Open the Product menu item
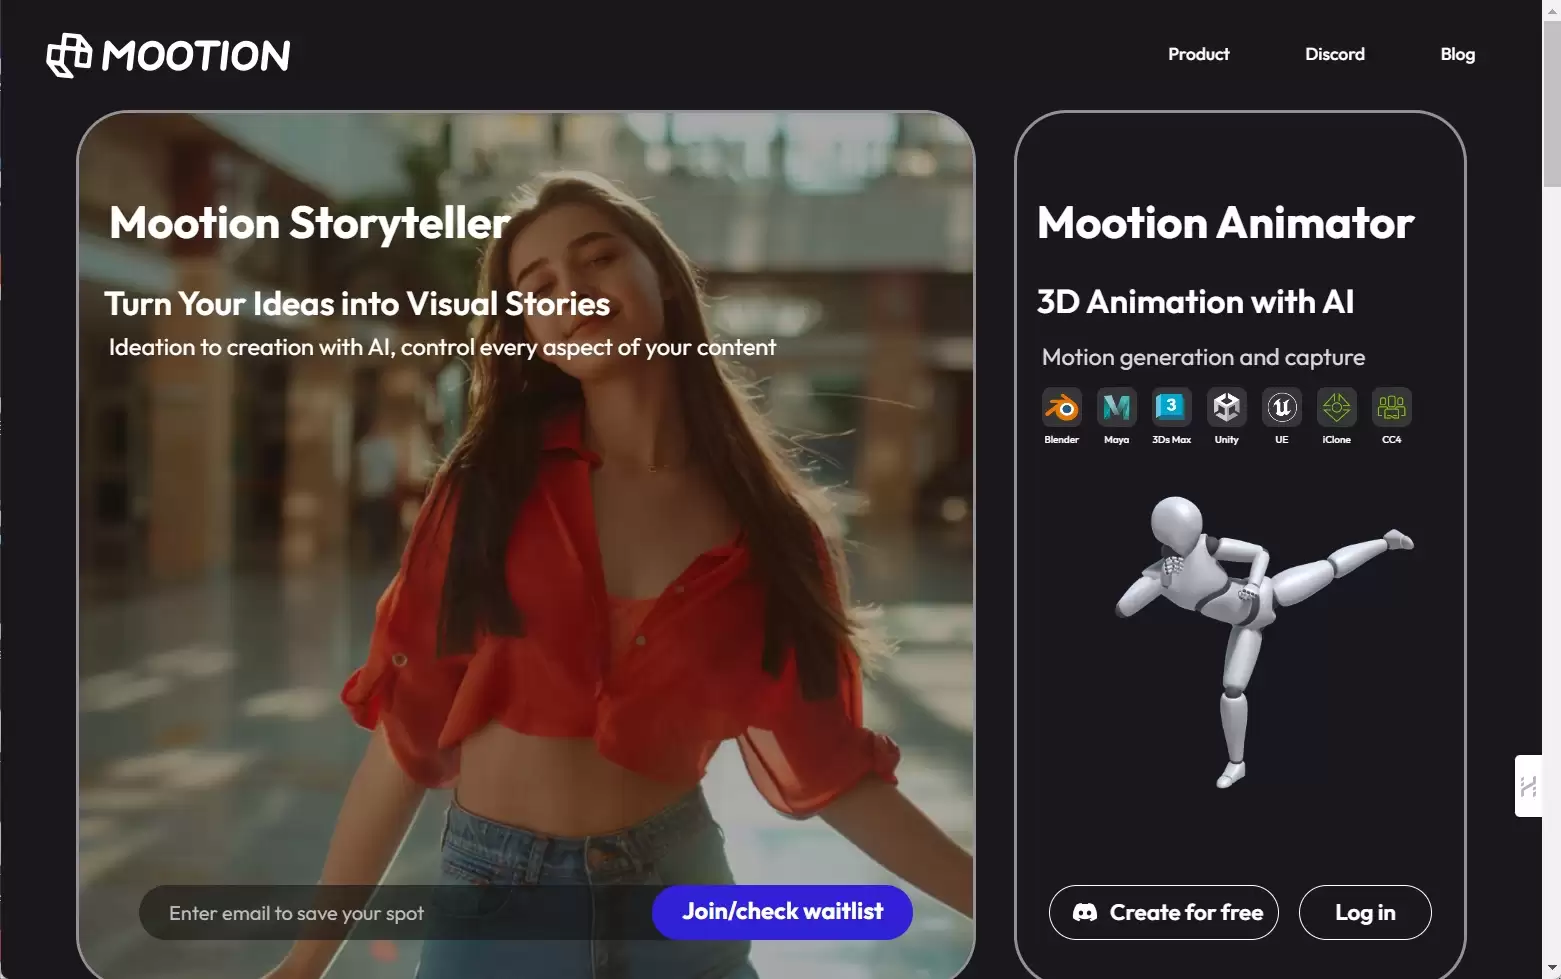 tap(1198, 54)
